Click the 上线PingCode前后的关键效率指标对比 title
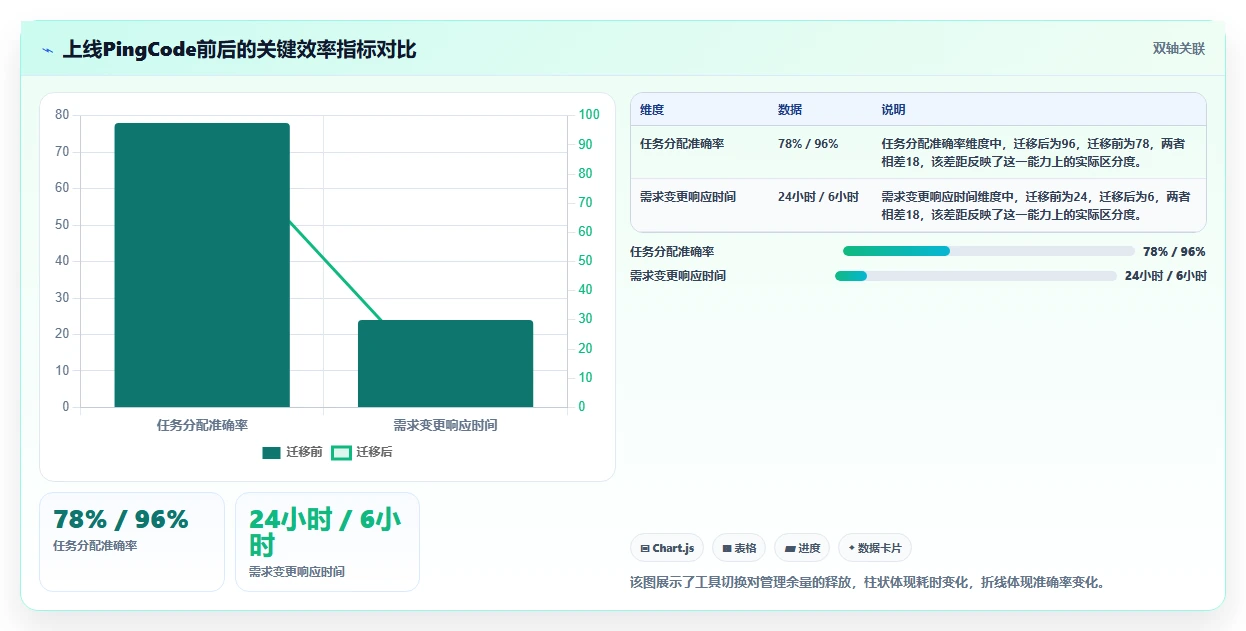This screenshot has width=1246, height=631. [239, 49]
